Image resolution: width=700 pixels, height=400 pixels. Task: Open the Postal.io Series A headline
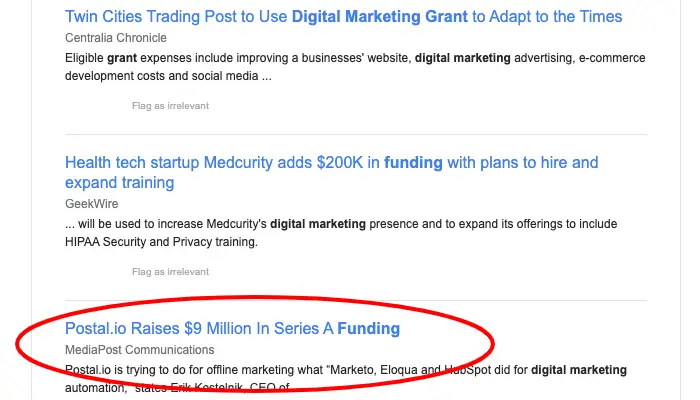(200, 328)
